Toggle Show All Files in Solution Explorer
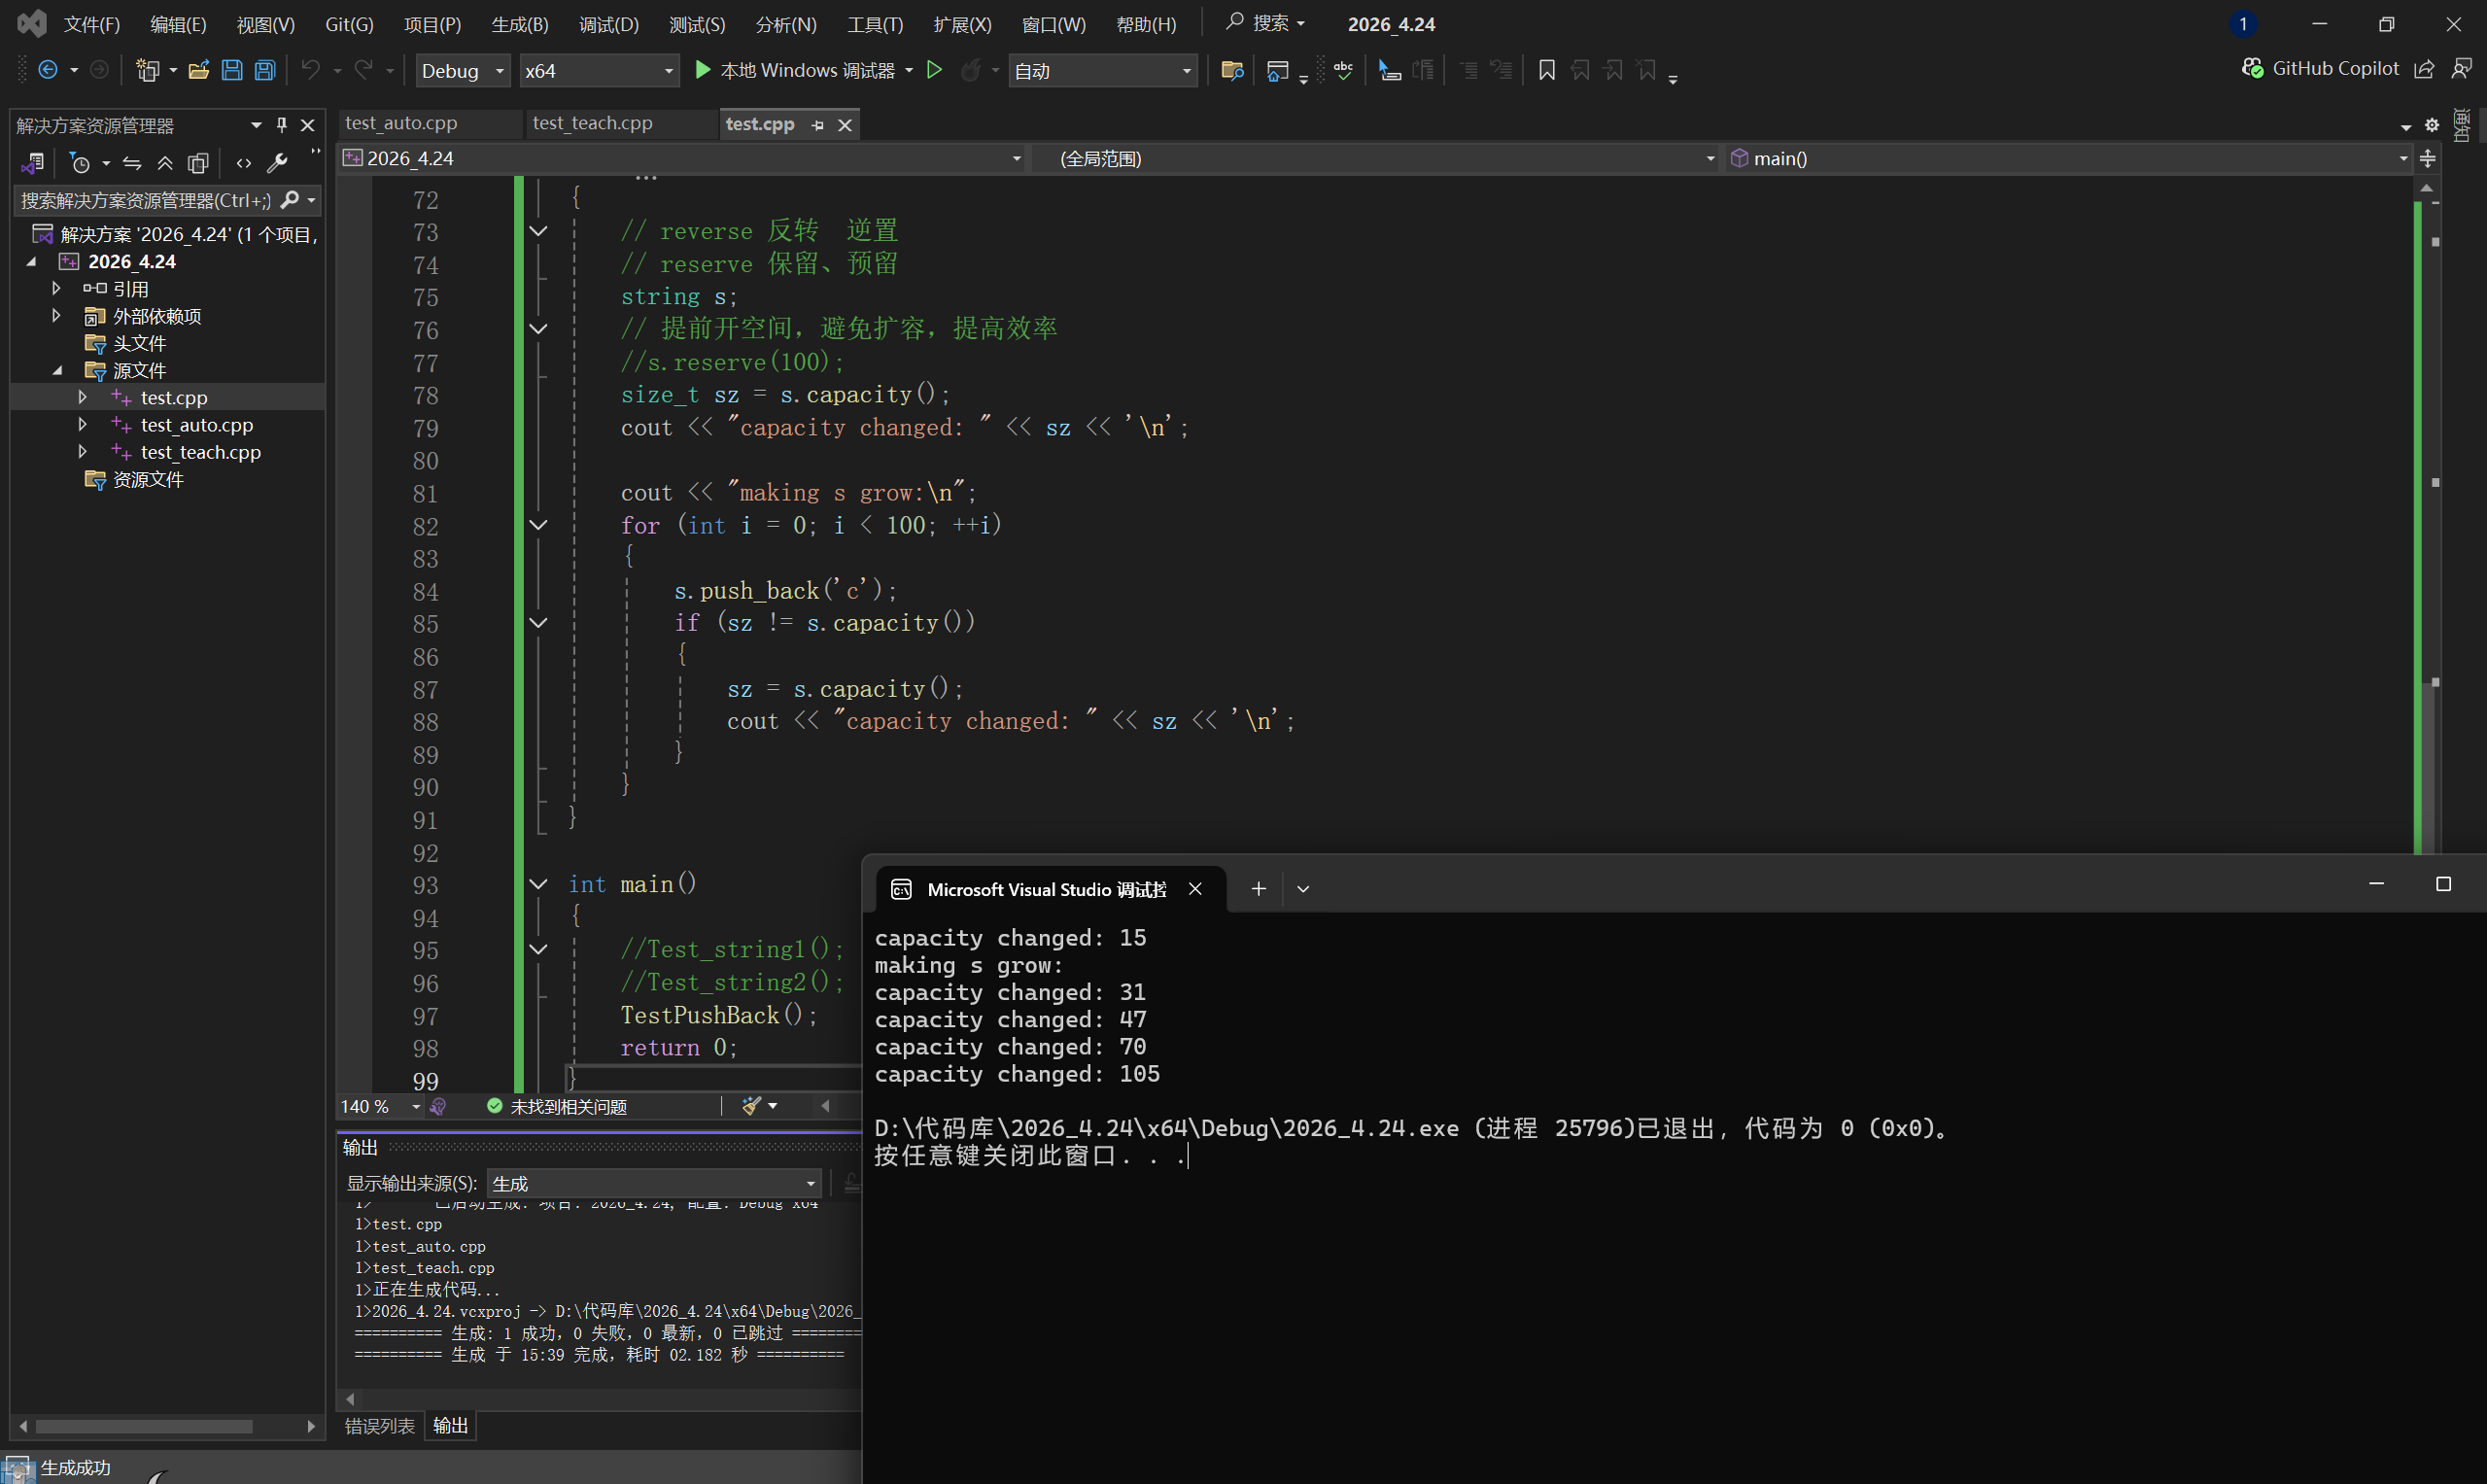The width and height of the screenshot is (2487, 1484). click(199, 163)
